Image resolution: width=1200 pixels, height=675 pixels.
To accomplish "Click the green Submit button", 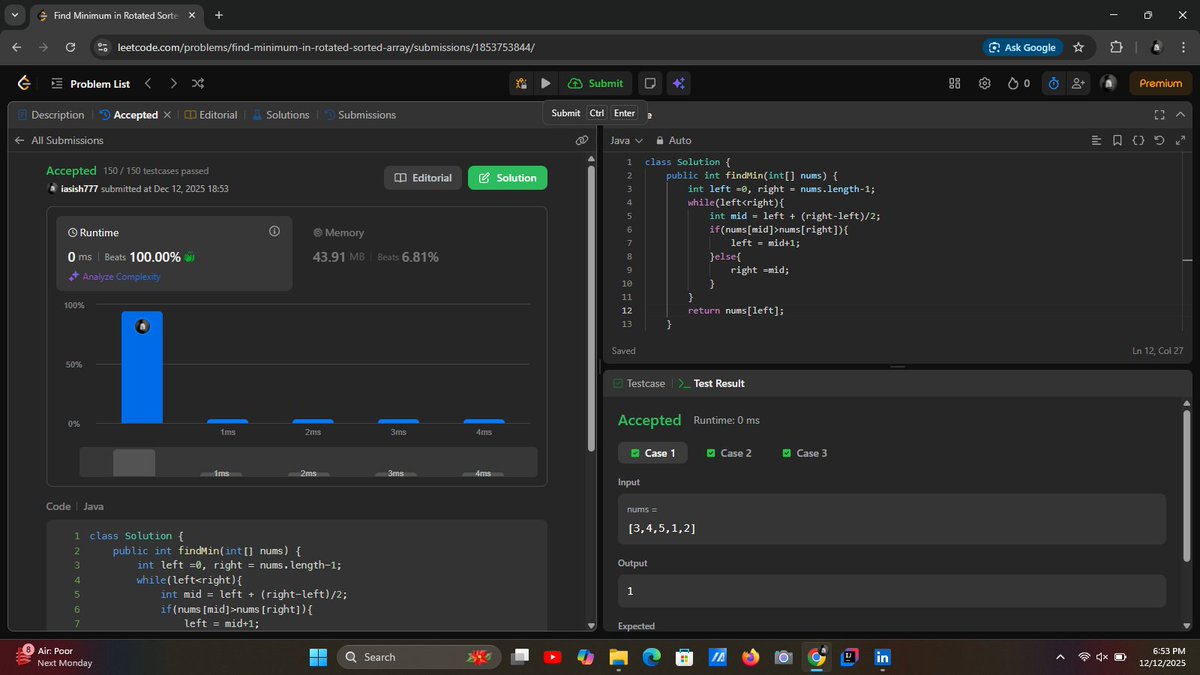I will 596,83.
